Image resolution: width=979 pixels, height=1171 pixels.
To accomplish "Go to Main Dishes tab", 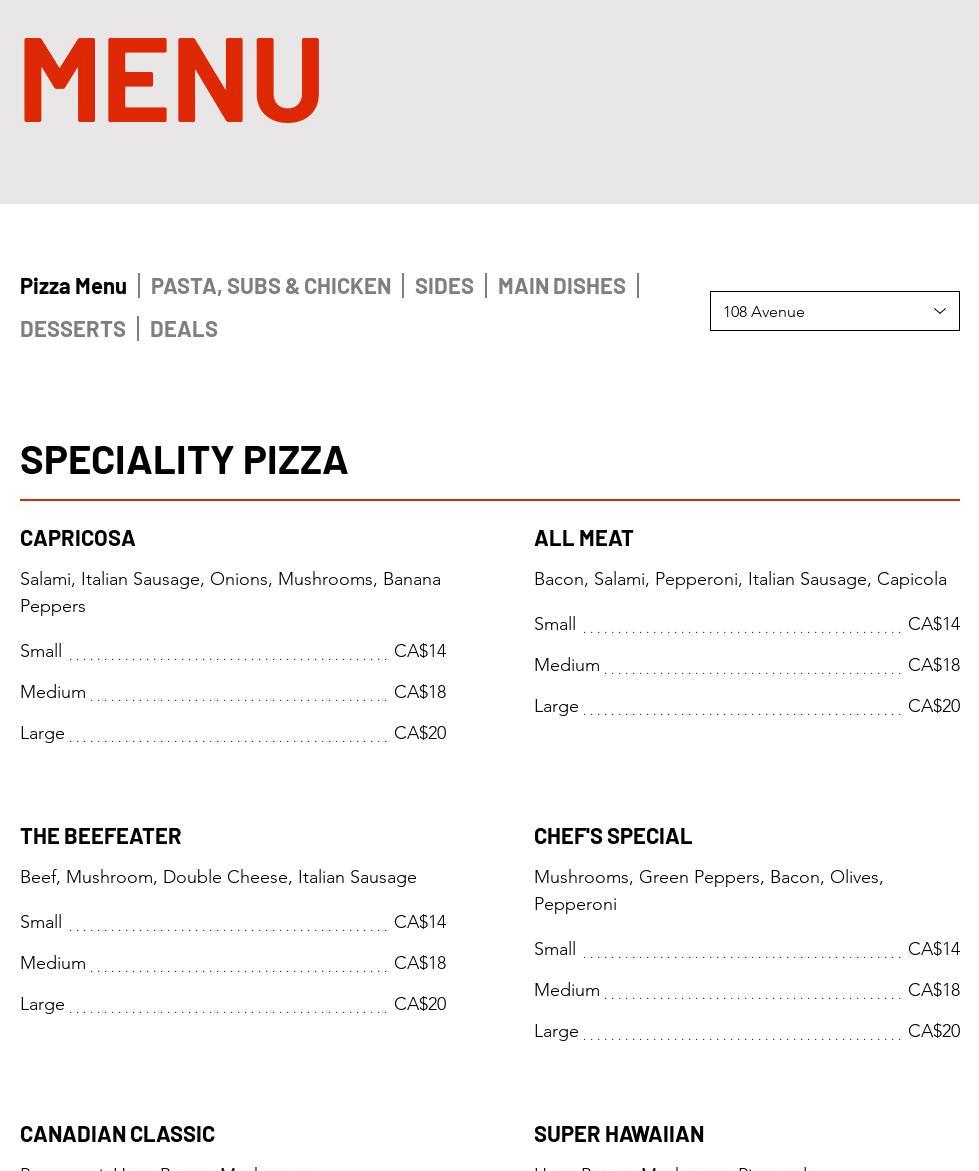I will 562,286.
